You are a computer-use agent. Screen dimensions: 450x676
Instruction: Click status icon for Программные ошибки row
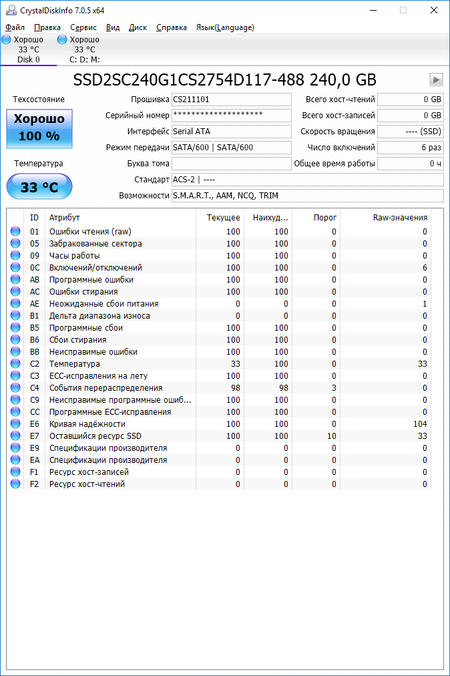(16, 280)
